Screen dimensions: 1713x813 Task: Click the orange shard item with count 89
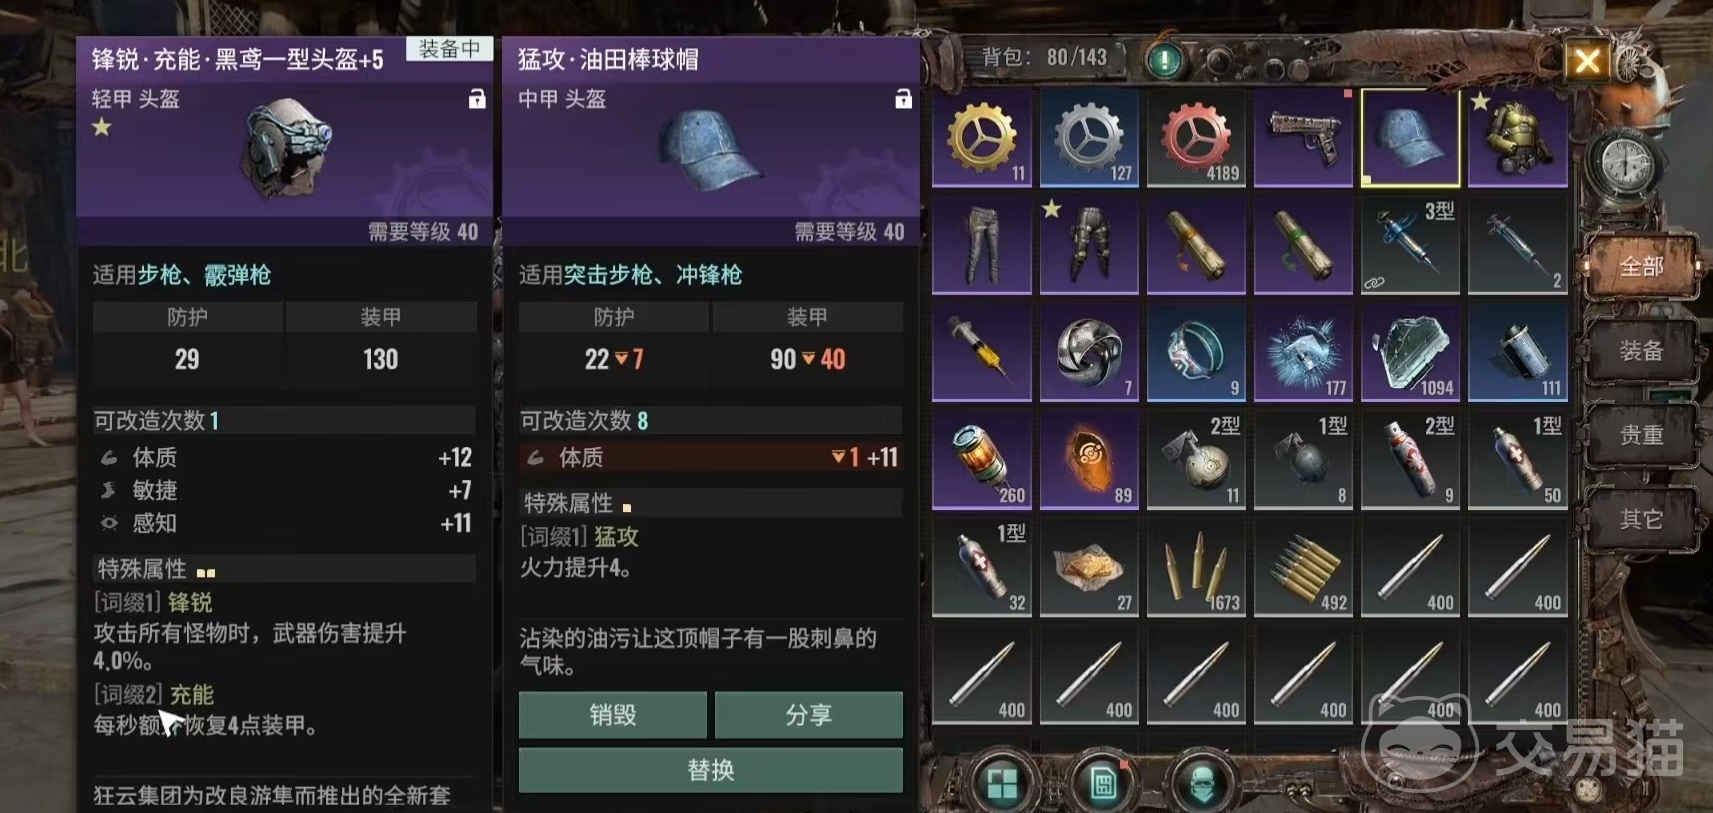1089,460
